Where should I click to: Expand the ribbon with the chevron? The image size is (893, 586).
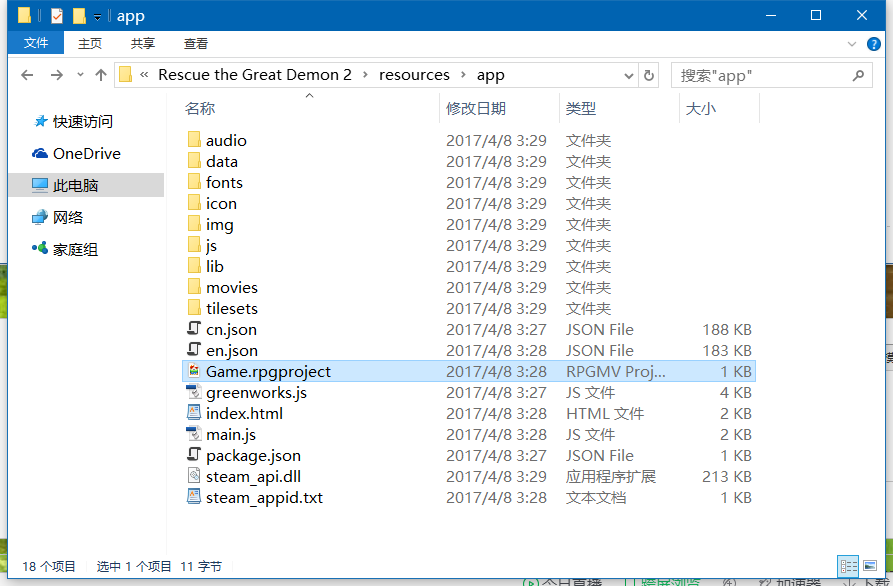[852, 44]
